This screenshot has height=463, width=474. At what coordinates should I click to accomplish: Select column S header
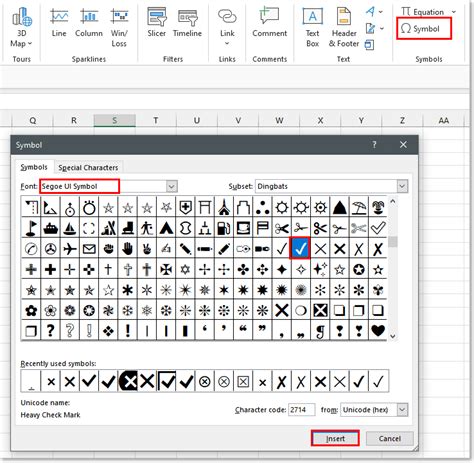click(x=115, y=120)
